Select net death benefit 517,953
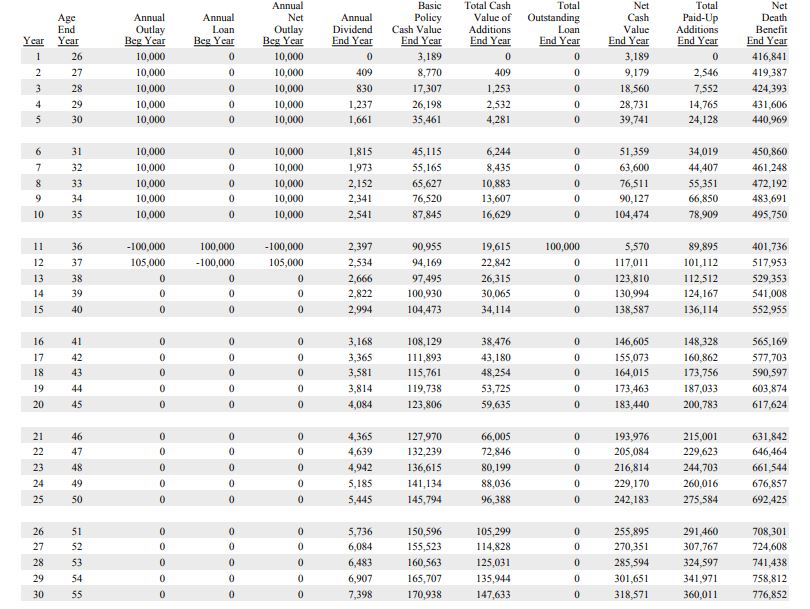 pos(770,263)
